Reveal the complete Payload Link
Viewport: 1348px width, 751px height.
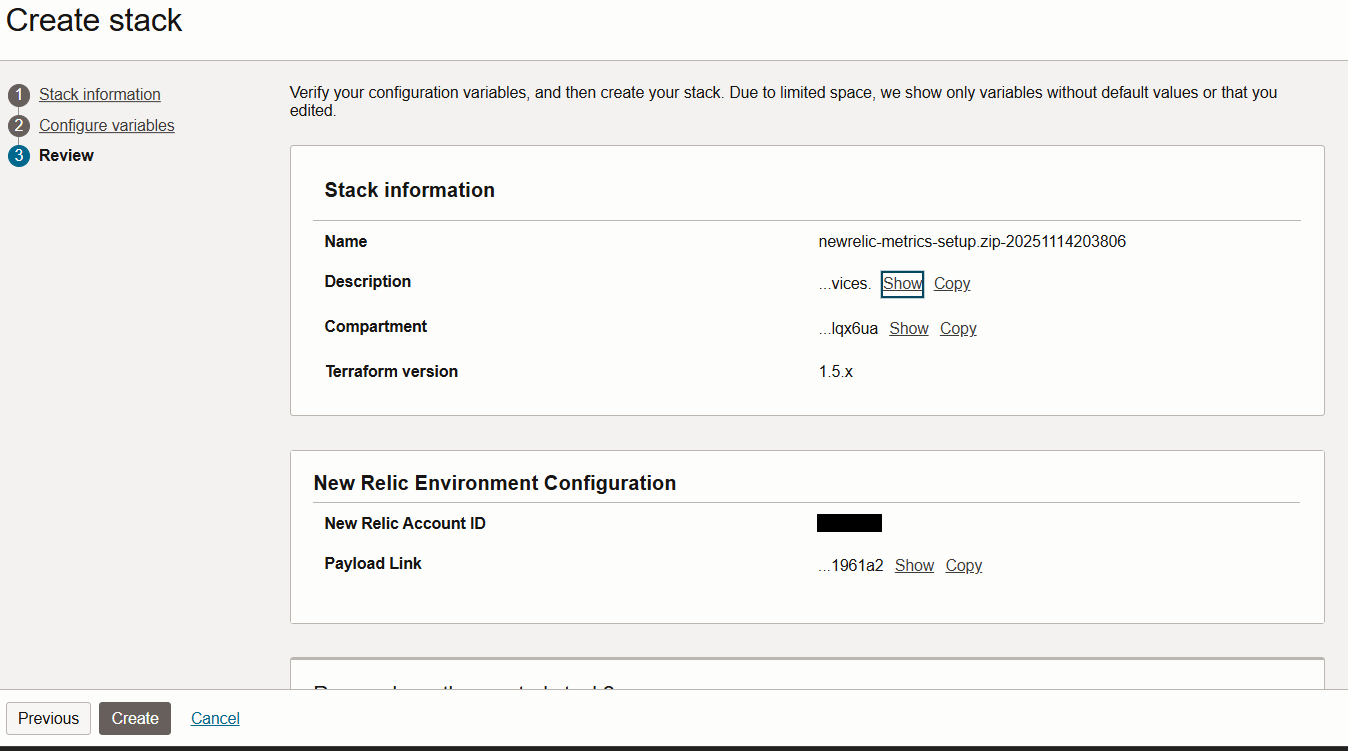pos(914,565)
